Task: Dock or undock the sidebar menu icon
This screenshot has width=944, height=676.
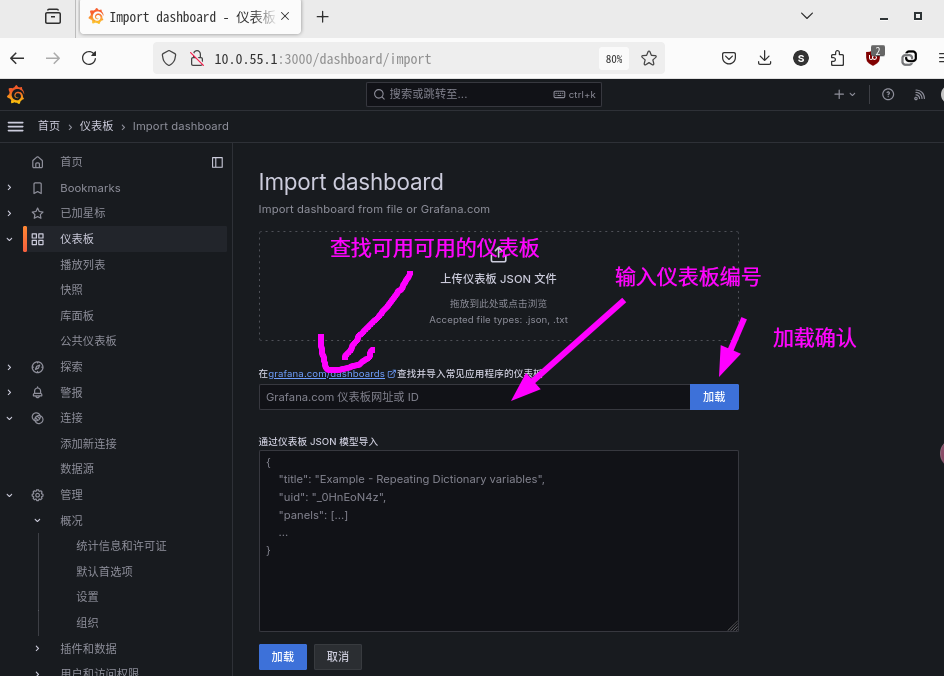Action: pos(217,163)
